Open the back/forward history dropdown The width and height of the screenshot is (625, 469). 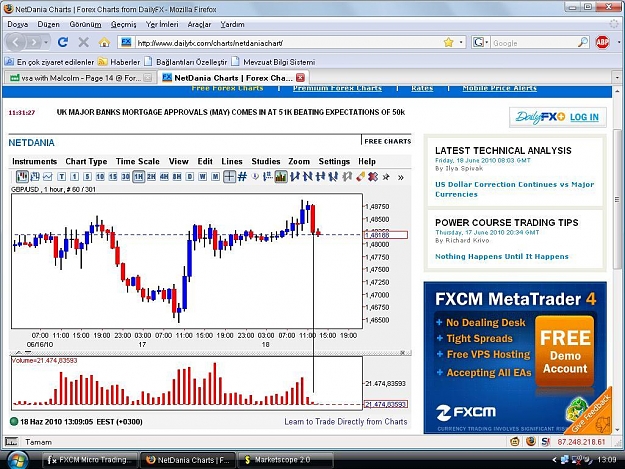[x=46, y=42]
